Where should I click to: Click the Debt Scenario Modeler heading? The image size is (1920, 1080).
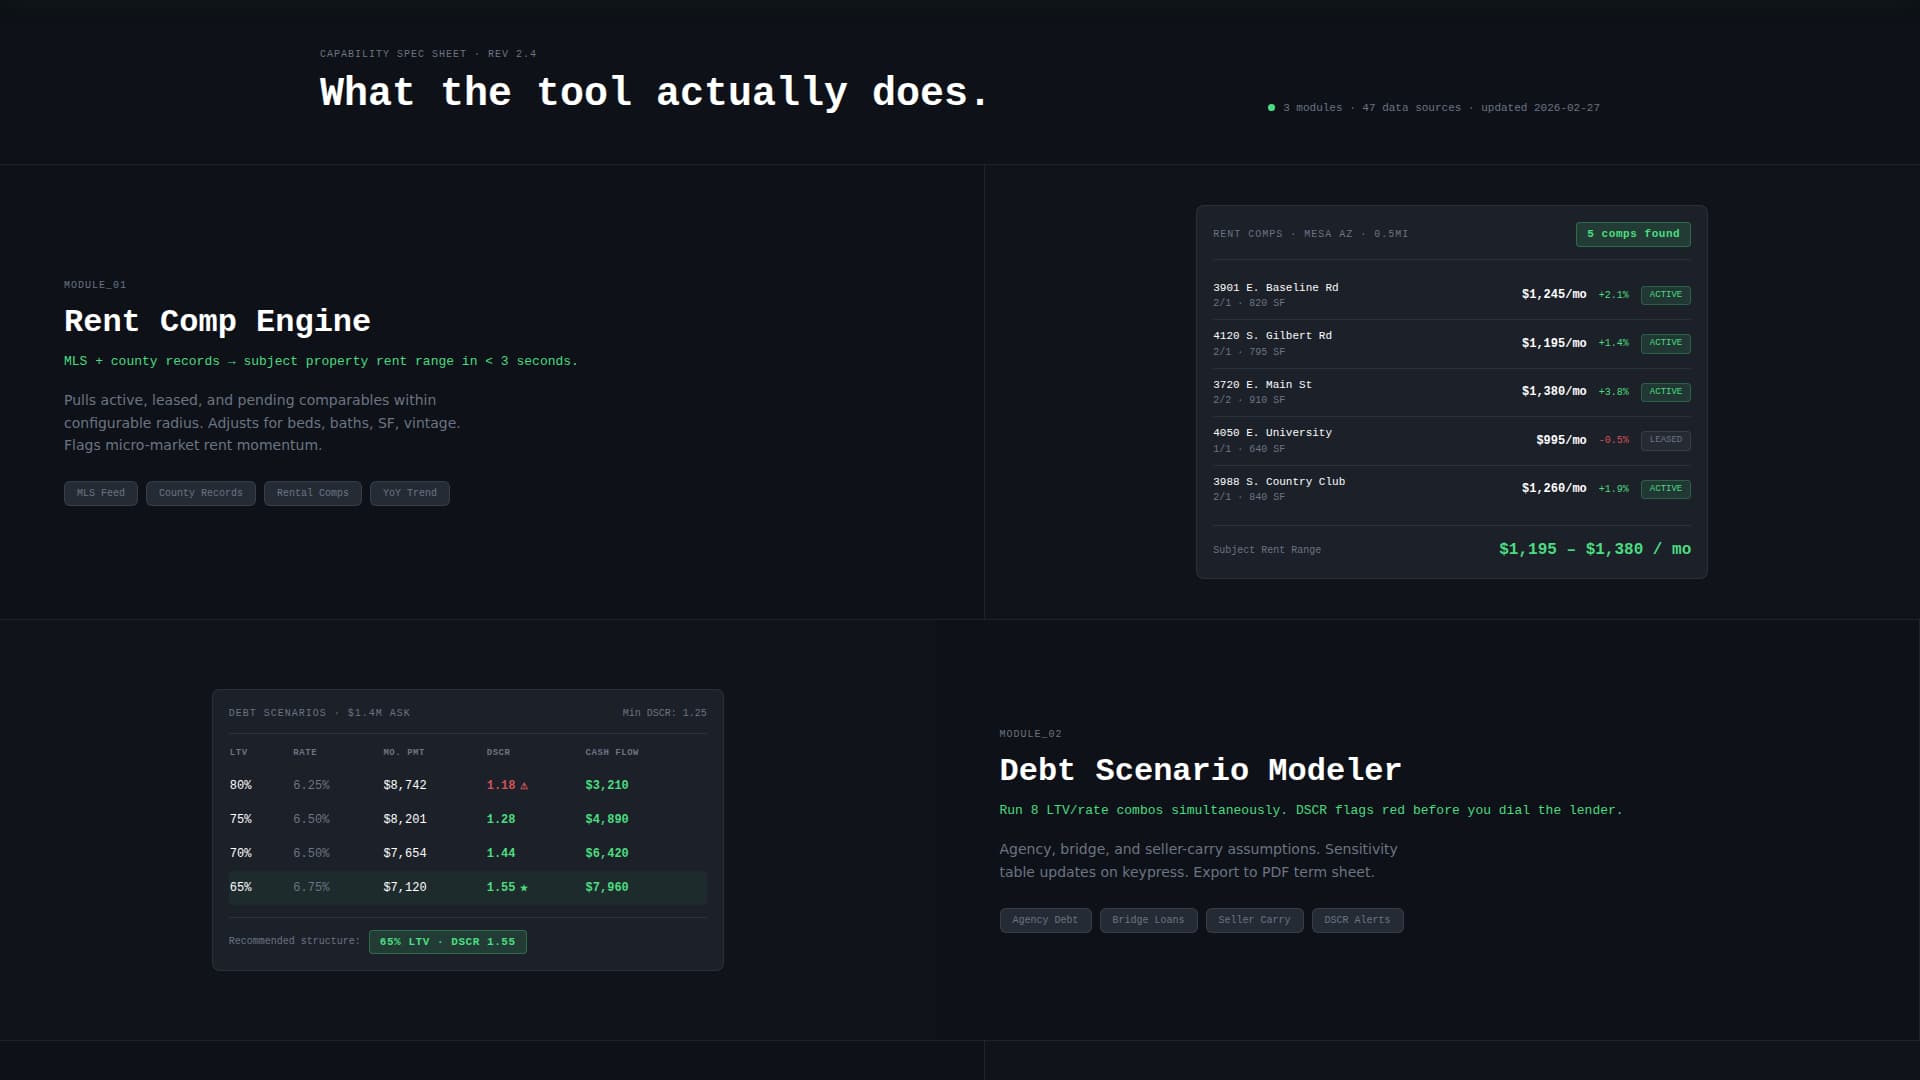(x=1199, y=770)
